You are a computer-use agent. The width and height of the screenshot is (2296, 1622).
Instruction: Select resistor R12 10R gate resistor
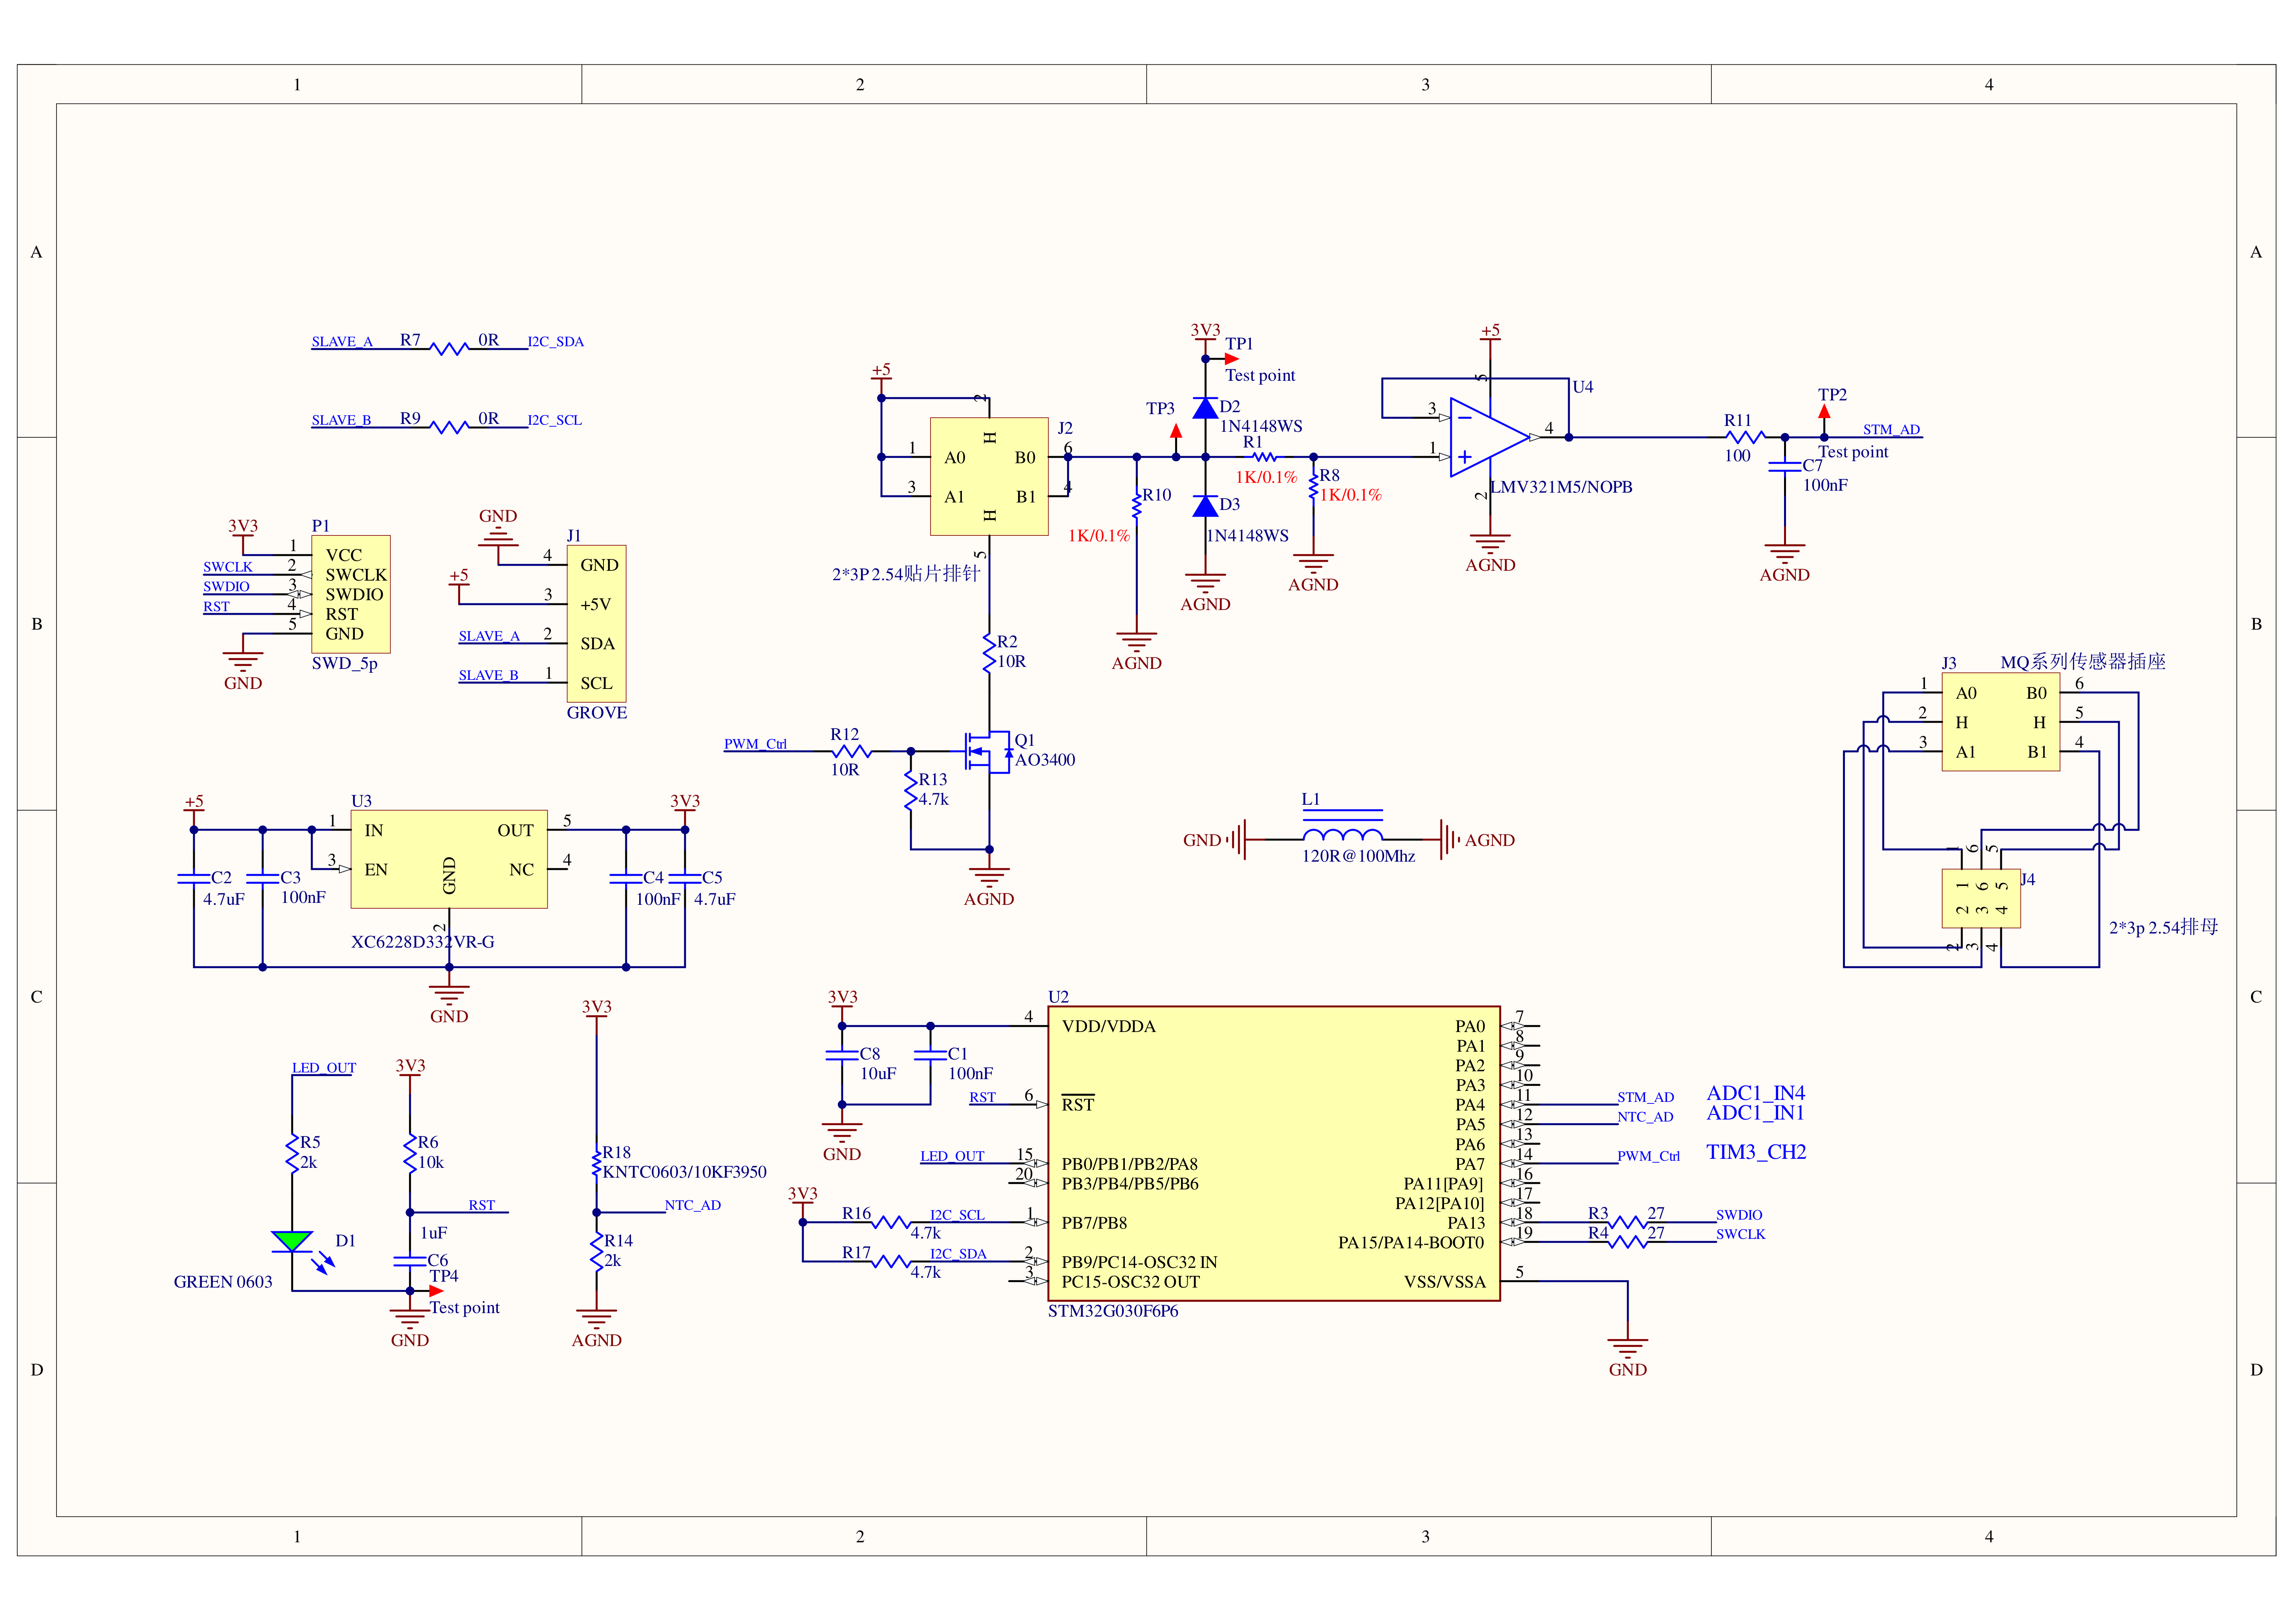pos(851,751)
